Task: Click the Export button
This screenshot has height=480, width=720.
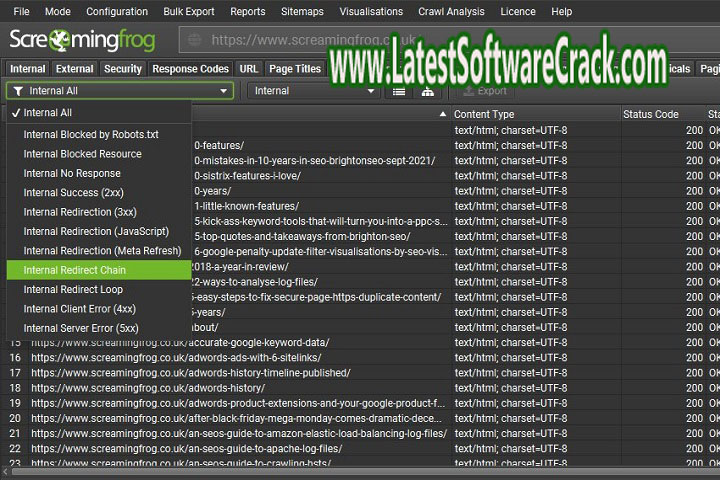Action: [x=485, y=91]
